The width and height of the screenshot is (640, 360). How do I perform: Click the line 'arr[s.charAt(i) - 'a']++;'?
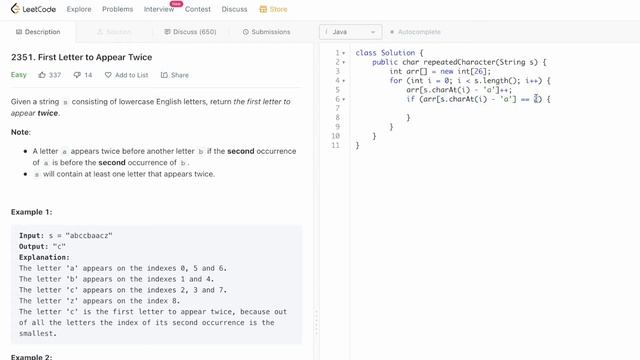pyautogui.click(x=459, y=90)
